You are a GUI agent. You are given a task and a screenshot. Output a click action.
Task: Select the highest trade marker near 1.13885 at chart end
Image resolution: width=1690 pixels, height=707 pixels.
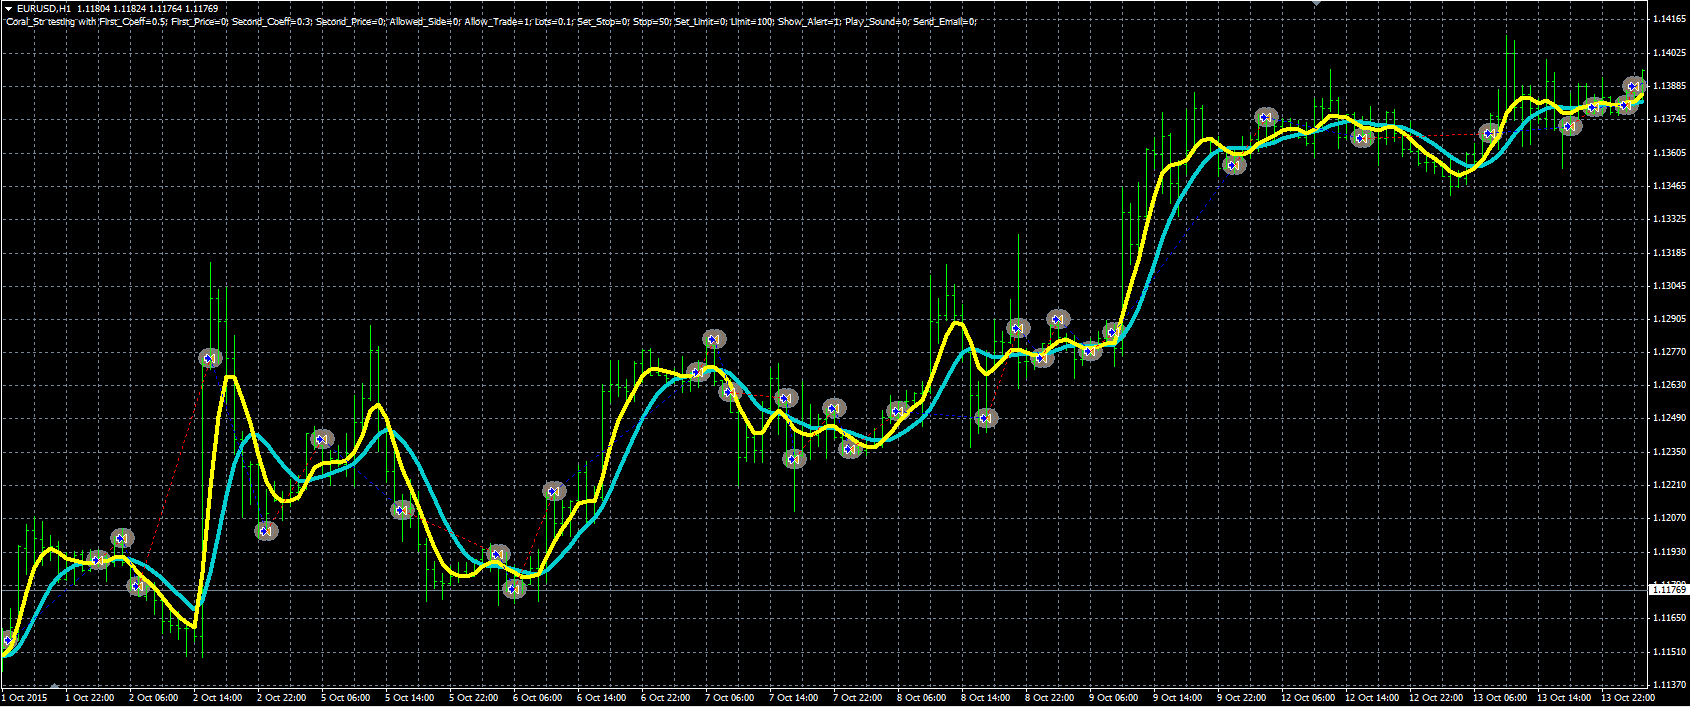[x=1634, y=86]
